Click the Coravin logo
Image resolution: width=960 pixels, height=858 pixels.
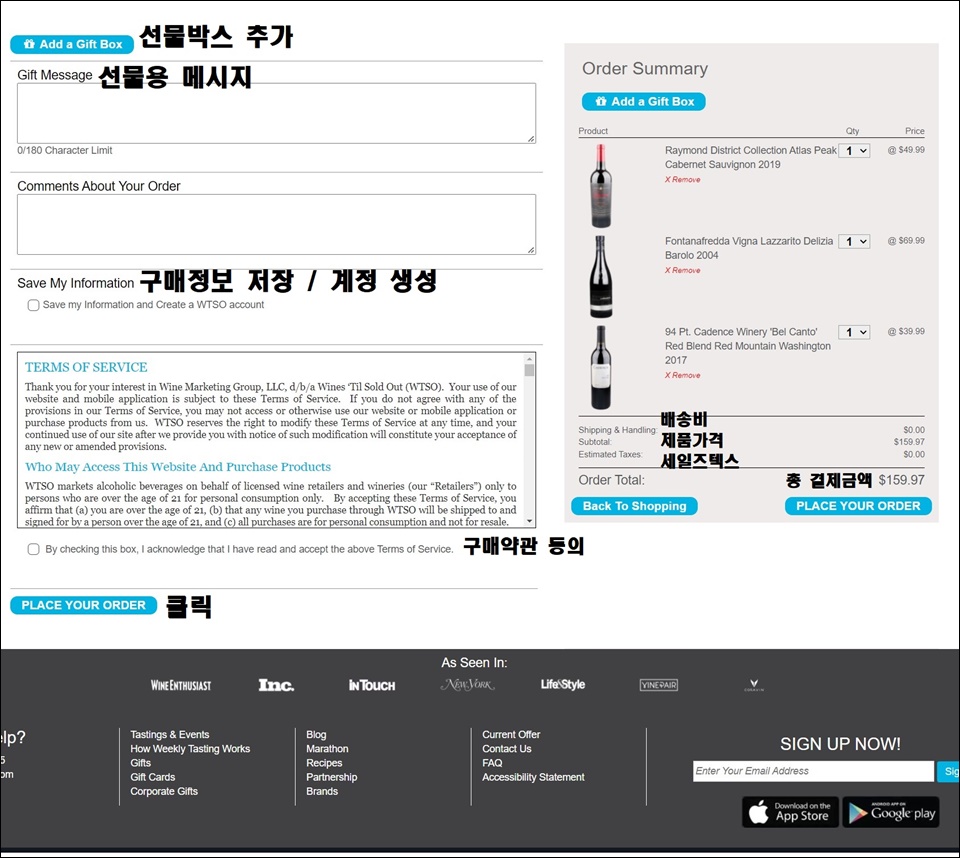pyautogui.click(x=754, y=685)
